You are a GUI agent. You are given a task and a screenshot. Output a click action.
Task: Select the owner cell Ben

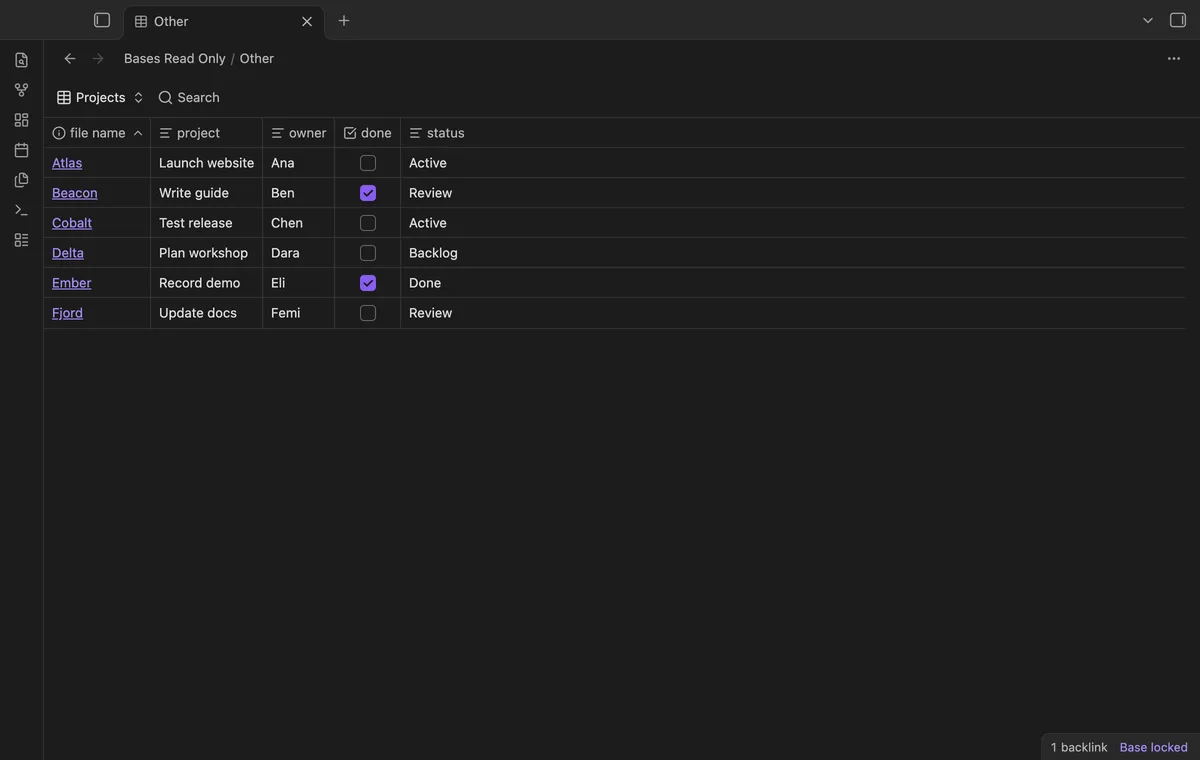coord(299,193)
